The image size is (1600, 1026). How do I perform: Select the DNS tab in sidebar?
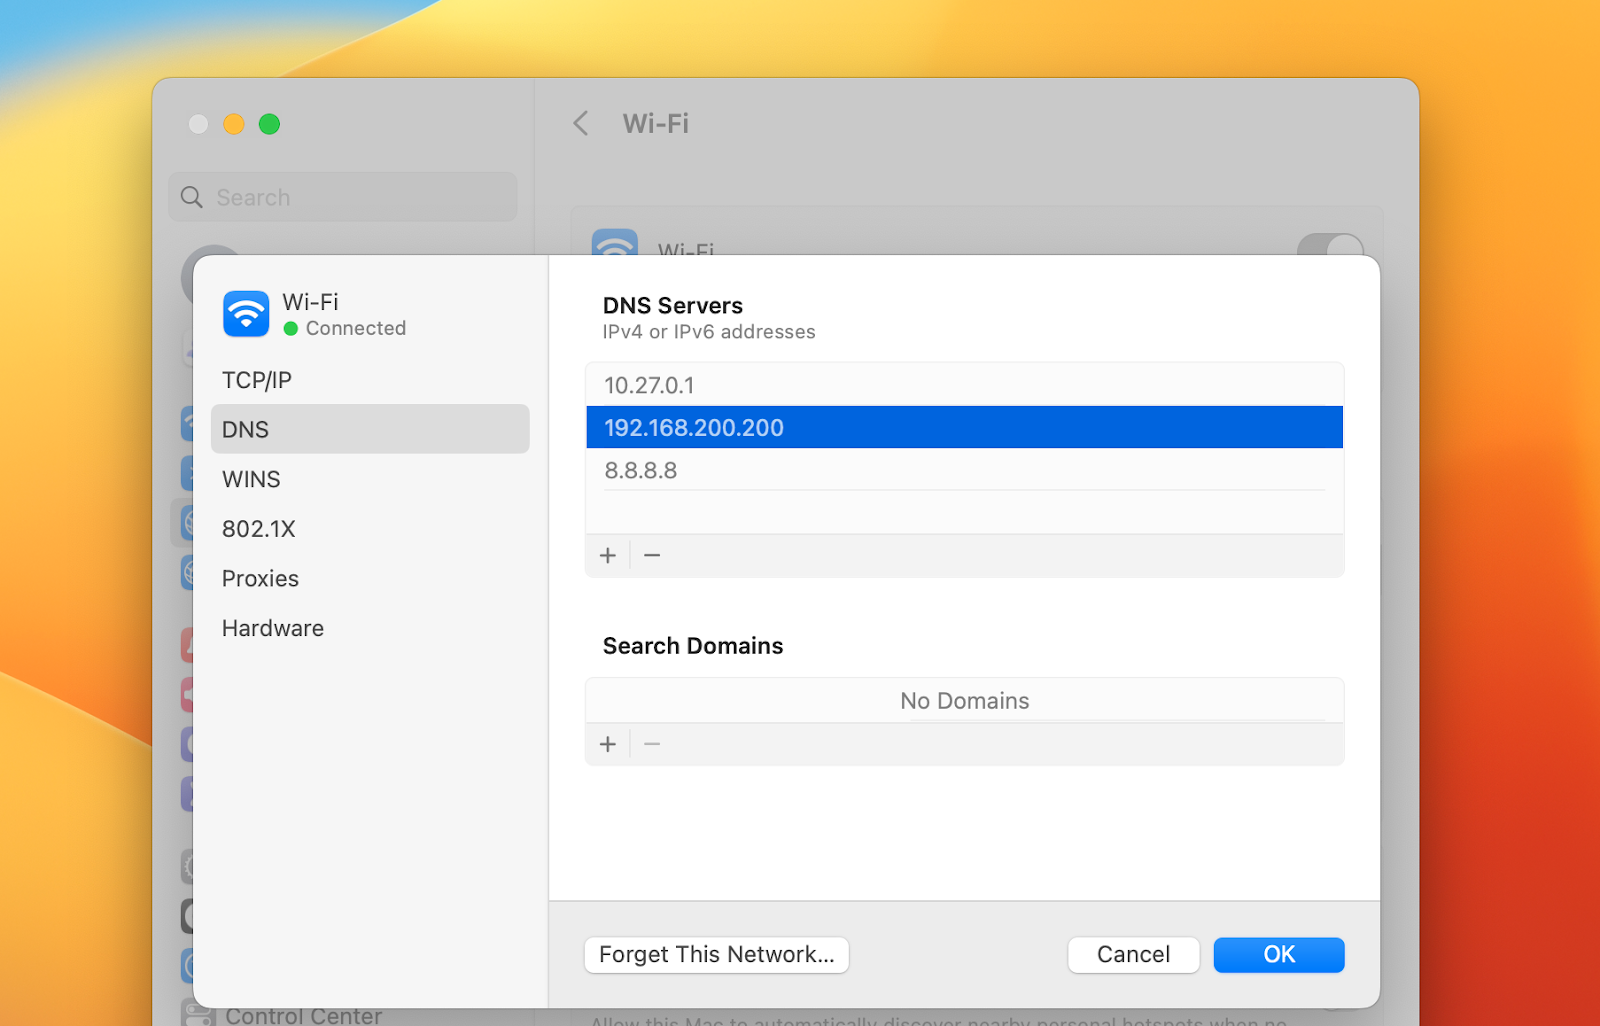click(x=246, y=429)
